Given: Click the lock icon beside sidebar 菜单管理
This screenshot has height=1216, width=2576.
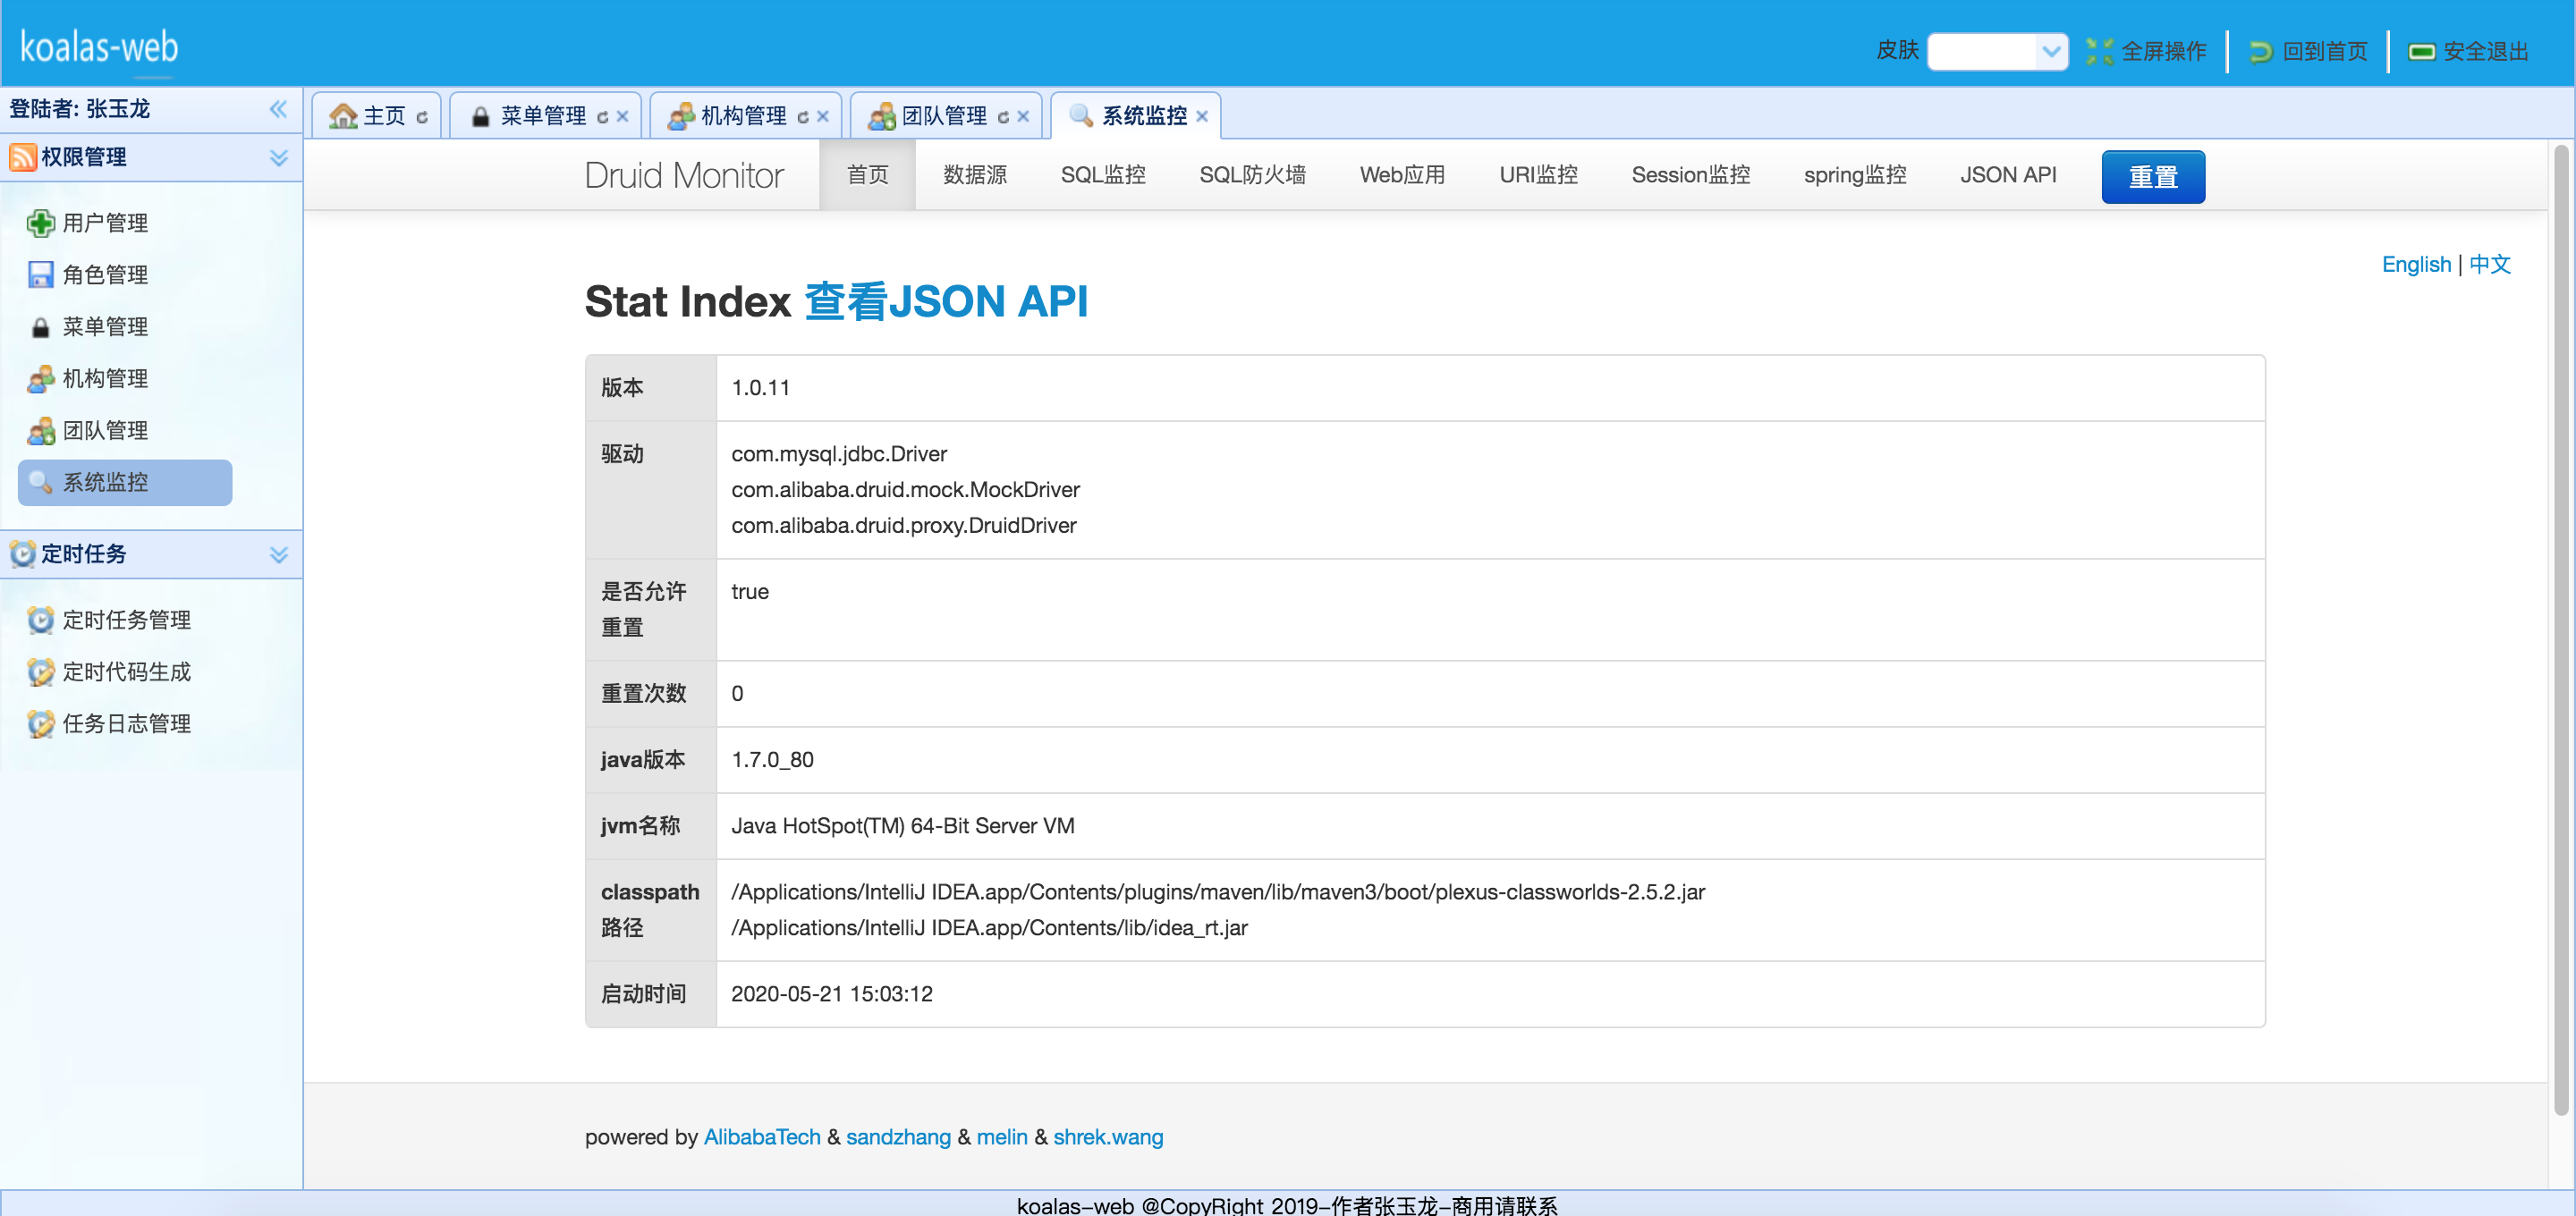Looking at the screenshot, I should pos(40,327).
